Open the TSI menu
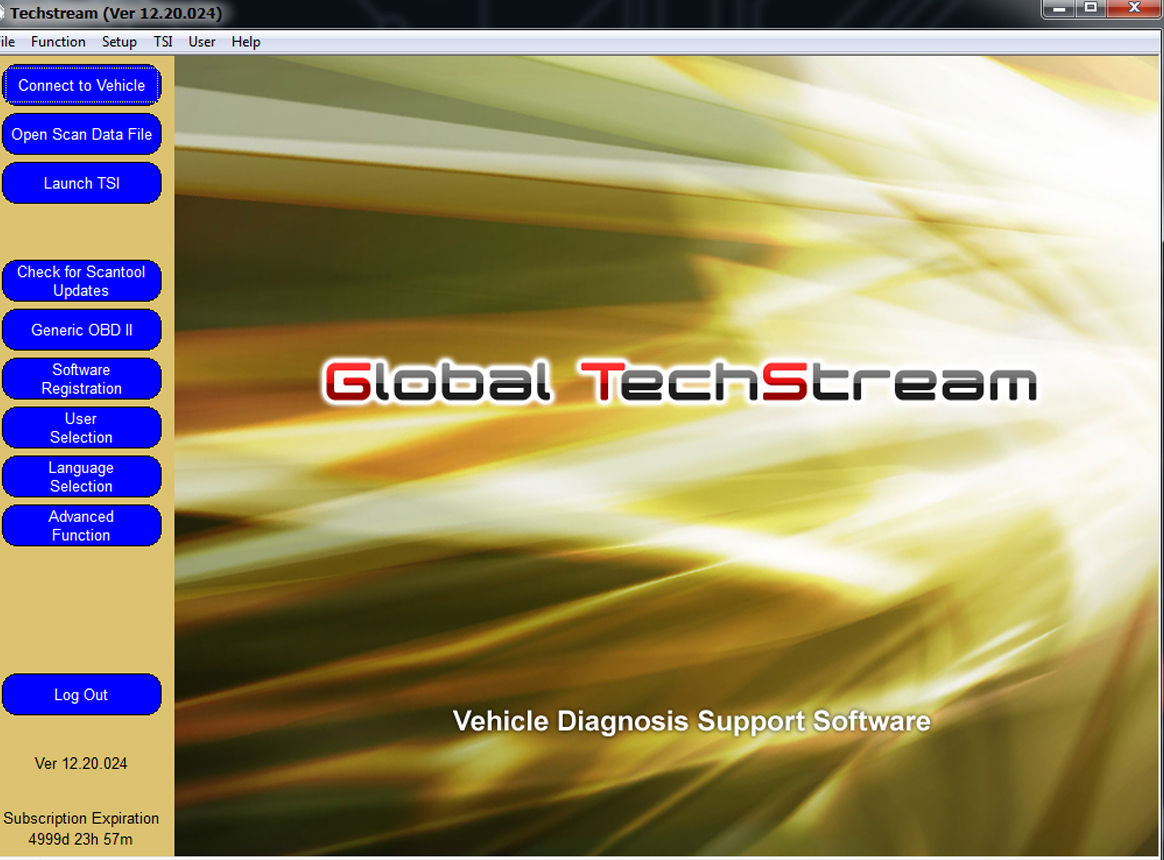The height and width of the screenshot is (860, 1164). click(163, 42)
